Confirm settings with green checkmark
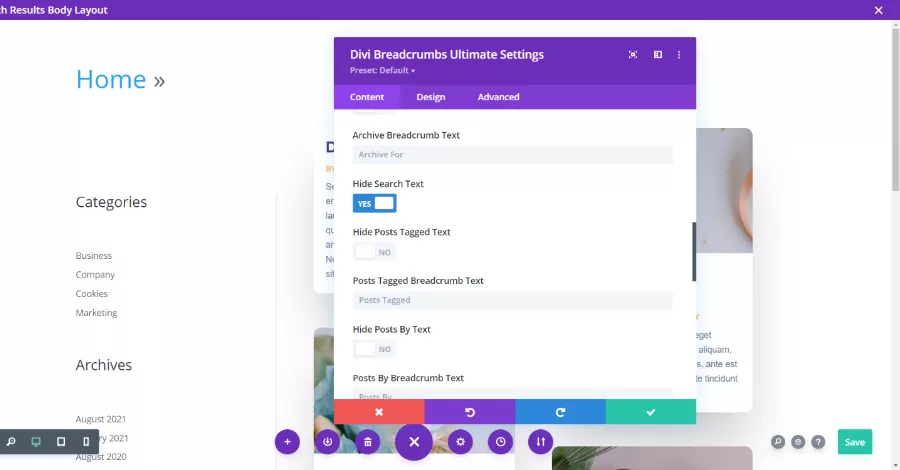900x470 pixels. pyautogui.click(x=651, y=412)
